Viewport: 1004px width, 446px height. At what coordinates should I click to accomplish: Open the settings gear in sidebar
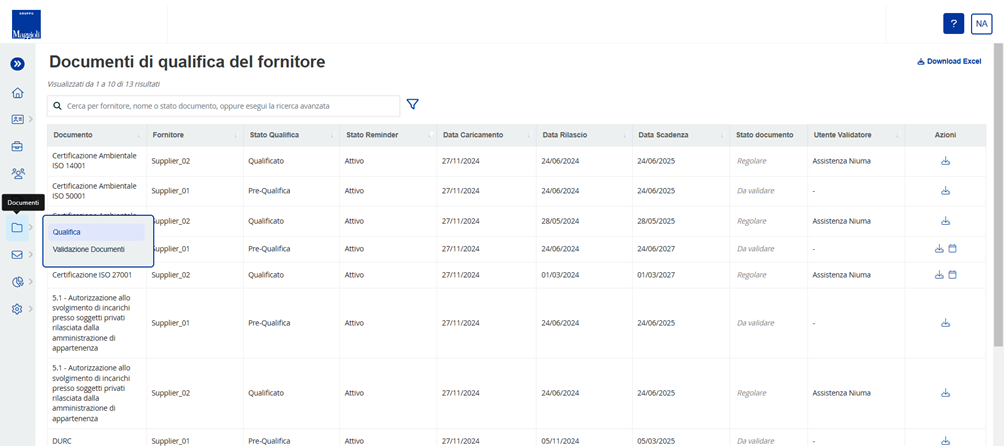(x=17, y=309)
